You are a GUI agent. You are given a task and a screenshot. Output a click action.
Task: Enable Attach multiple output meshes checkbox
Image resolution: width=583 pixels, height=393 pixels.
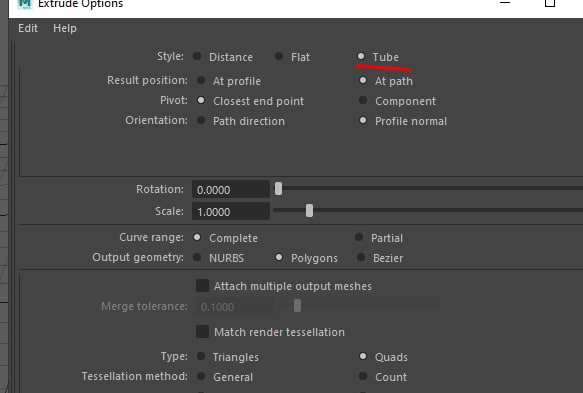point(202,286)
